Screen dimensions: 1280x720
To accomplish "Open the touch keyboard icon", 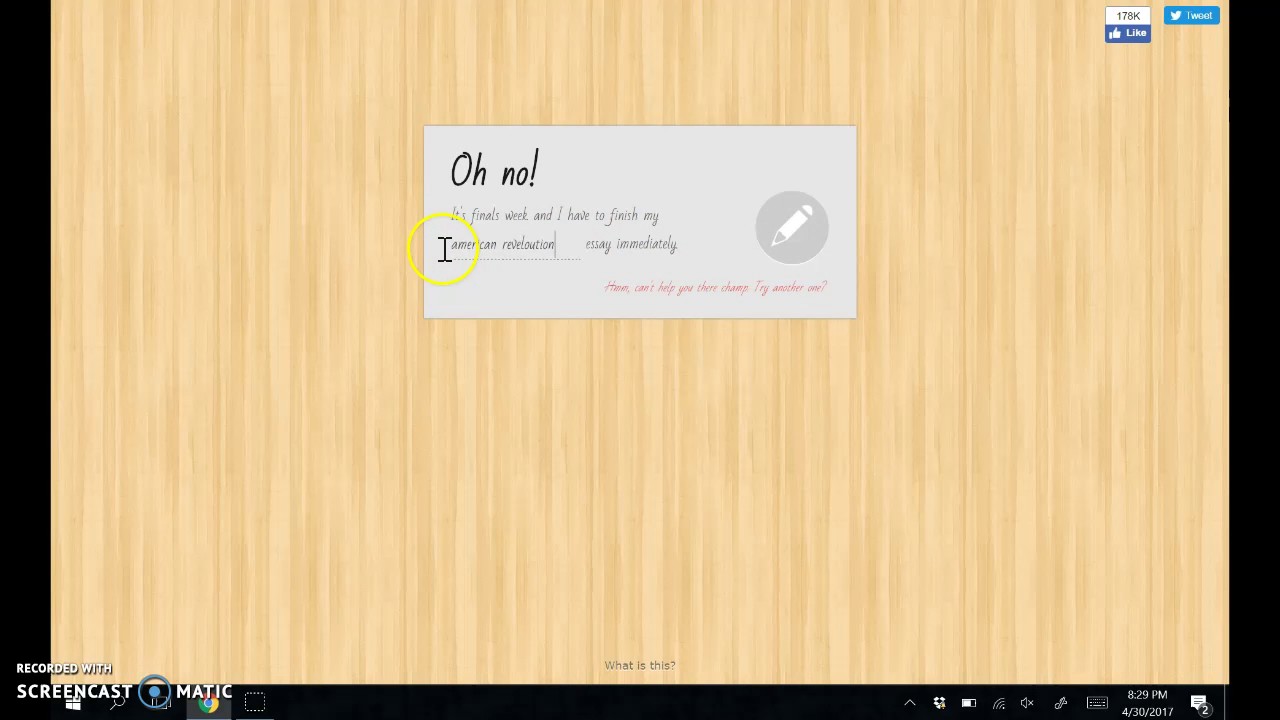I will (x=1097, y=703).
